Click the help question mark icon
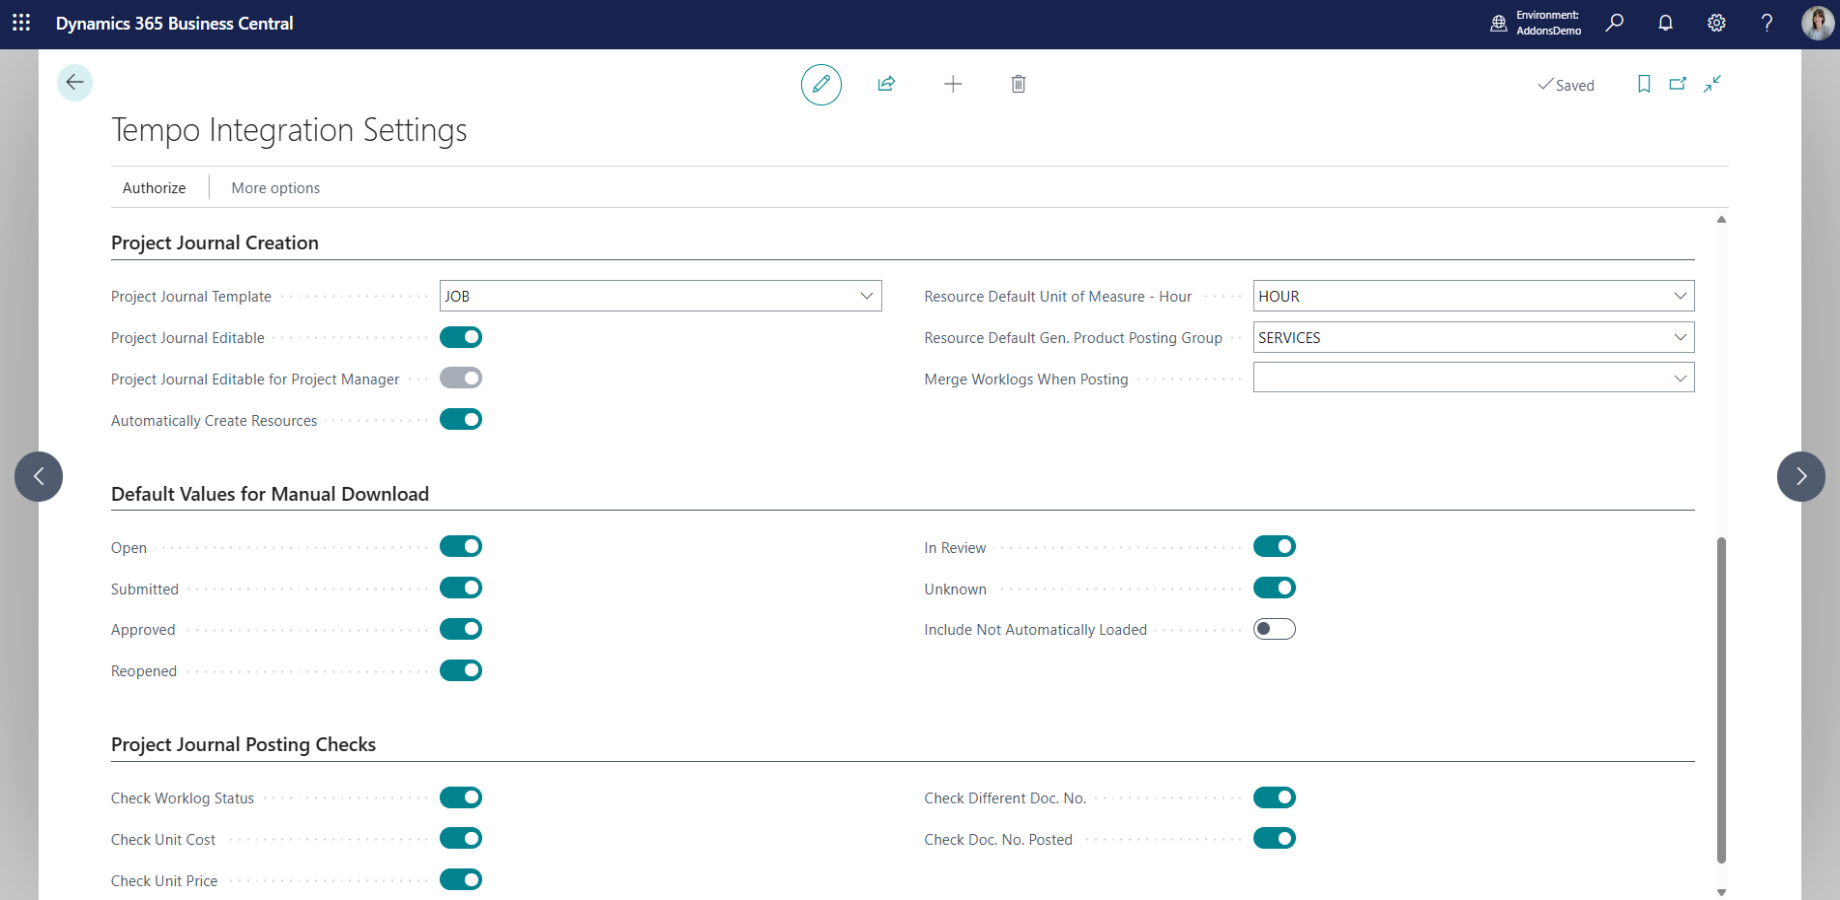The image size is (1840, 900). (1767, 22)
